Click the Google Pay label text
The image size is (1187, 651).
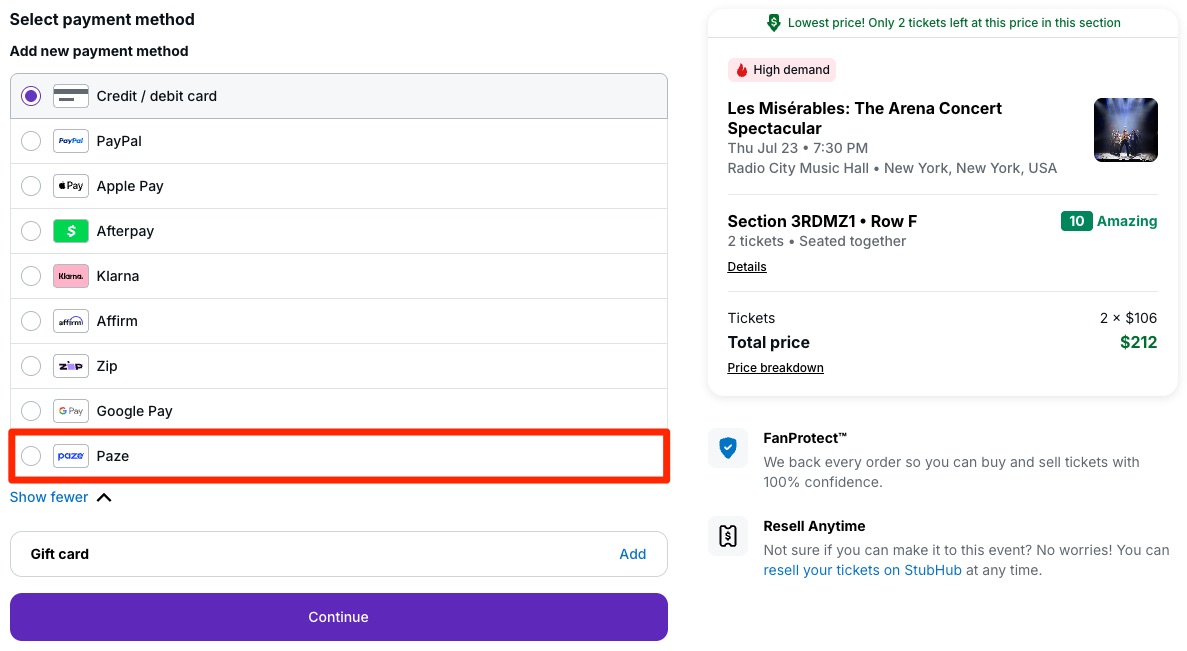134,411
